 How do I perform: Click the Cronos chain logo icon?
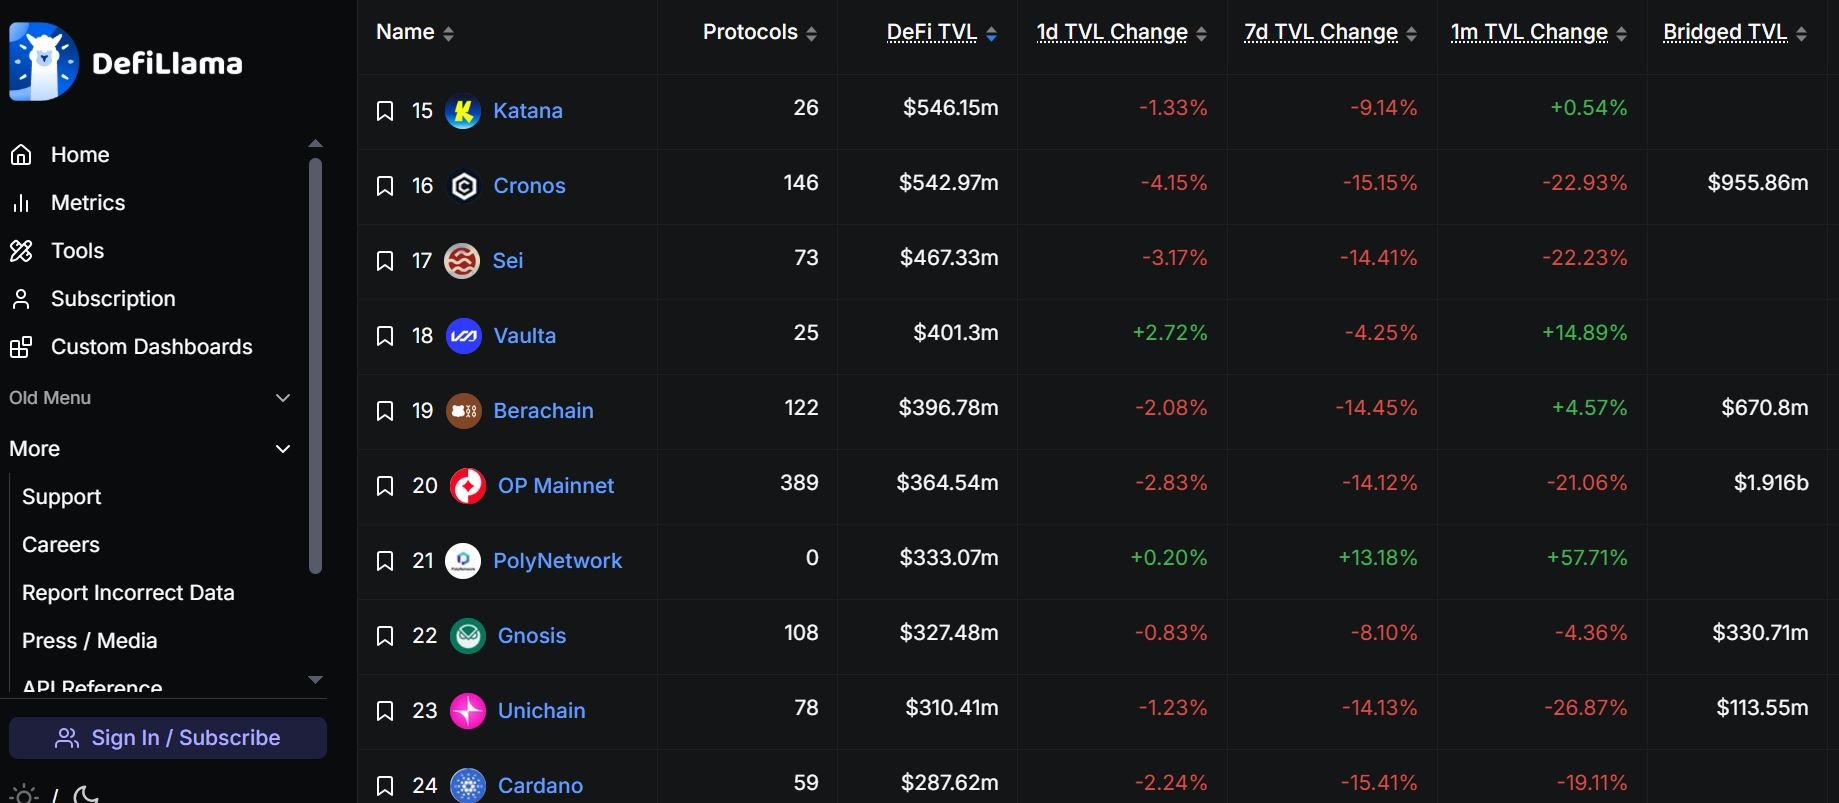click(464, 186)
